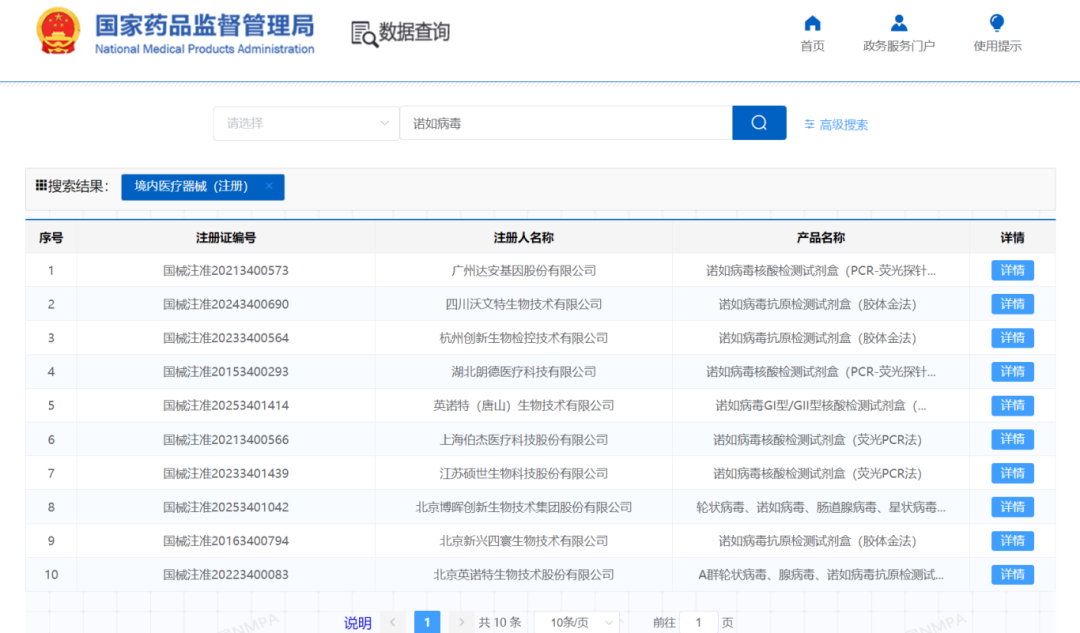Go to previous page arrow

point(393,622)
